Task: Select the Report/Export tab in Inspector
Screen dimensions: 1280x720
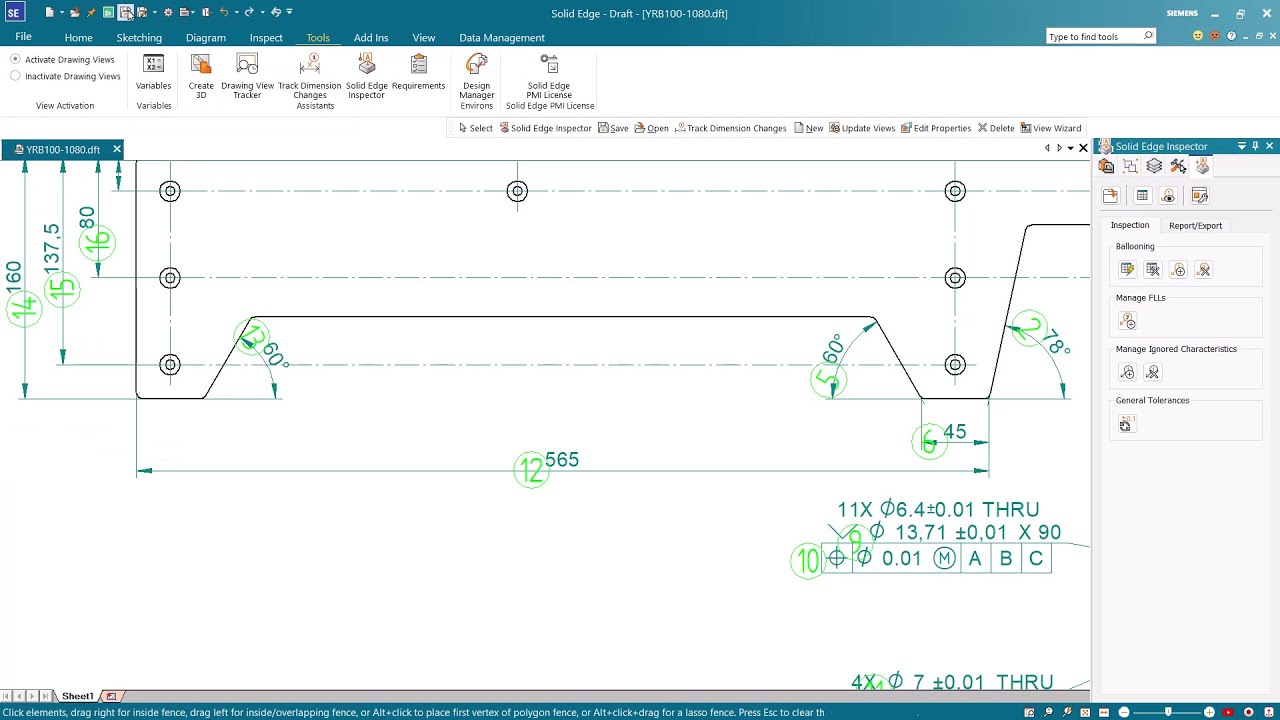Action: (1195, 225)
